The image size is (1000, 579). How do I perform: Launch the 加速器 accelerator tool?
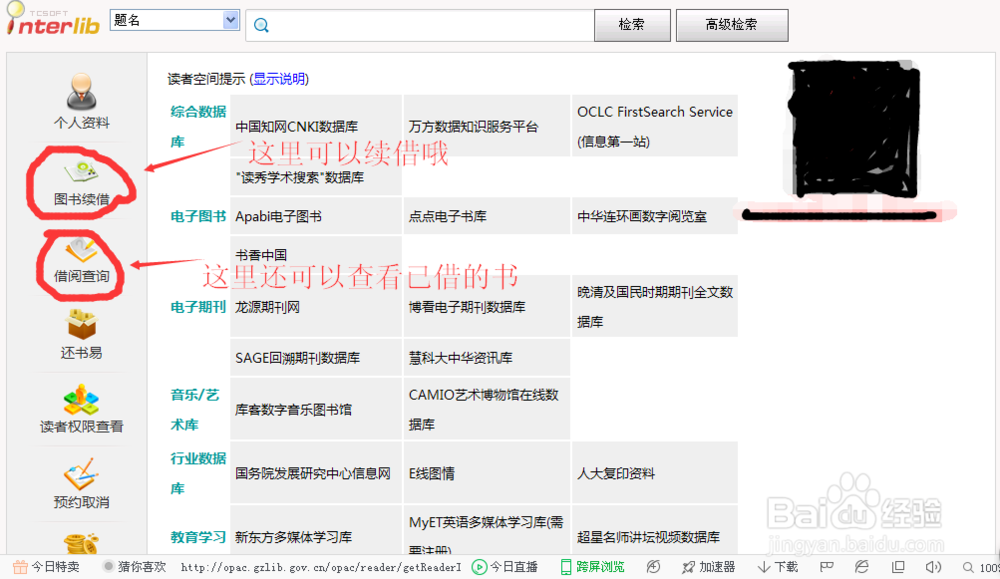(x=709, y=565)
